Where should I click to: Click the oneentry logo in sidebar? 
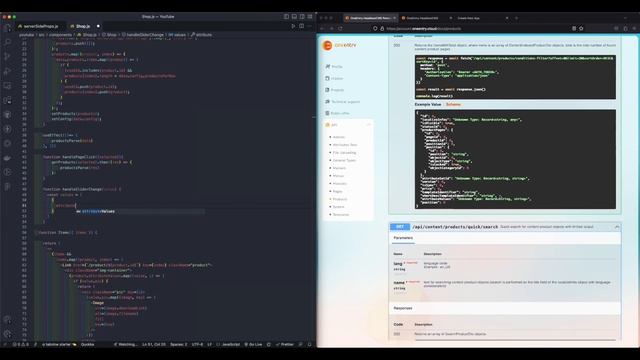(x=340, y=45)
